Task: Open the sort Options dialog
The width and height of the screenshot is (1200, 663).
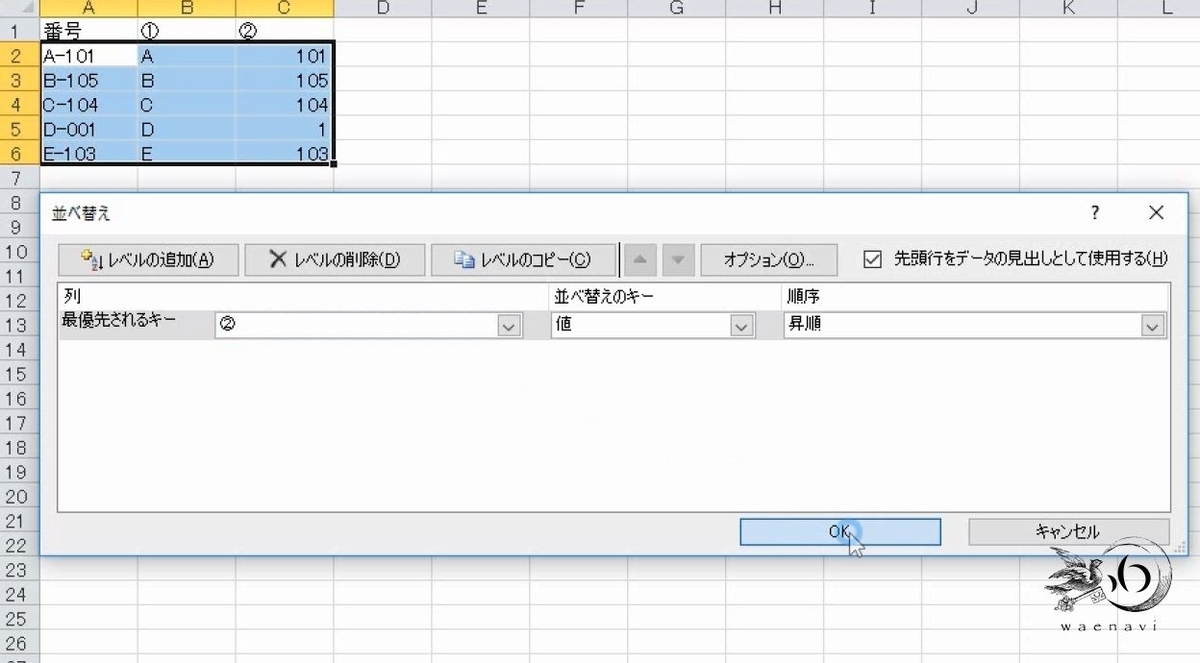Action: 768,259
